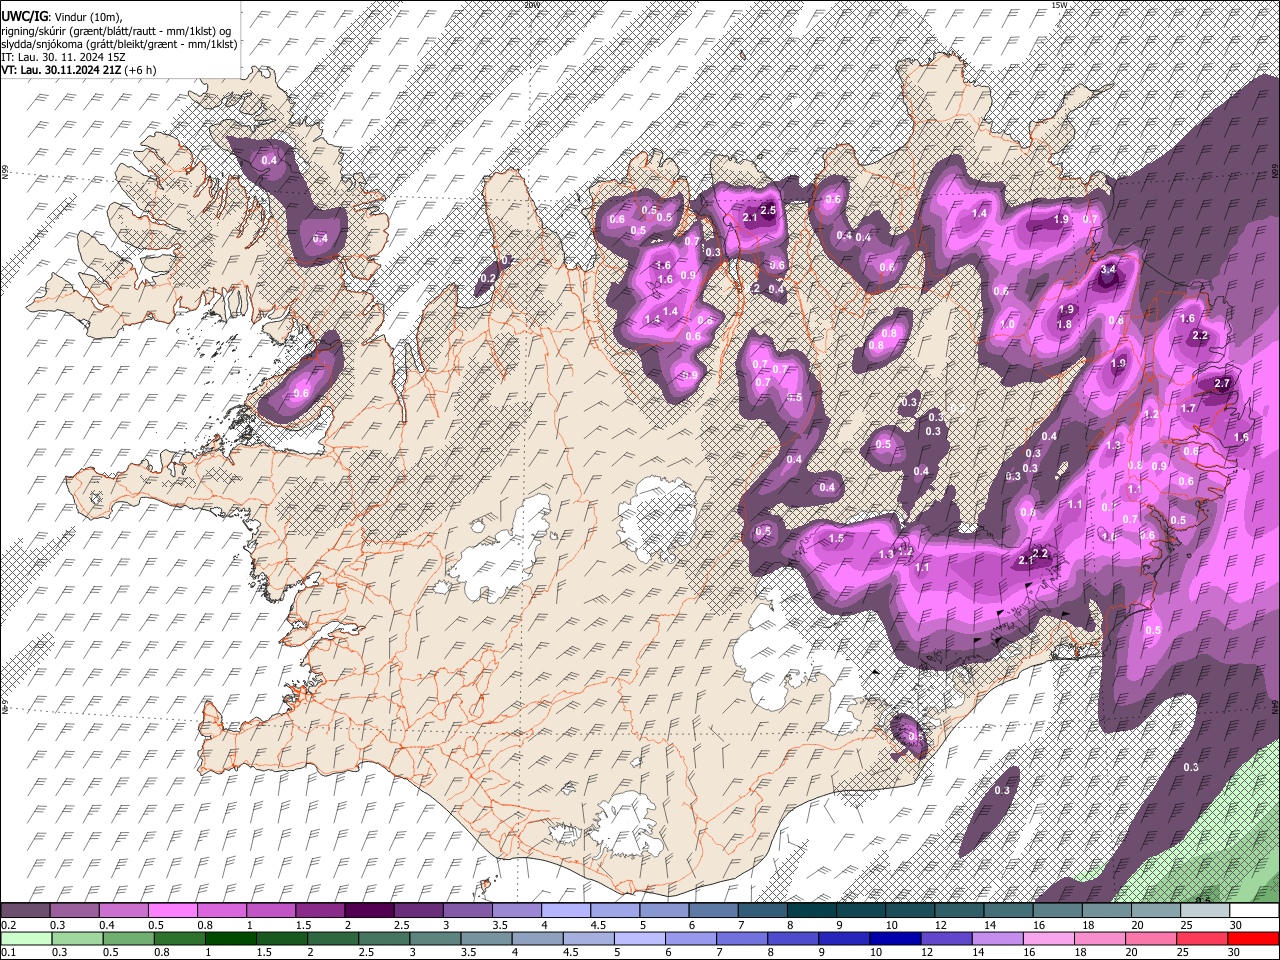This screenshot has height=960, width=1280.
Task: Click the title 'UWC/IG: Vindur (10m),'
Action: [x=62, y=17]
